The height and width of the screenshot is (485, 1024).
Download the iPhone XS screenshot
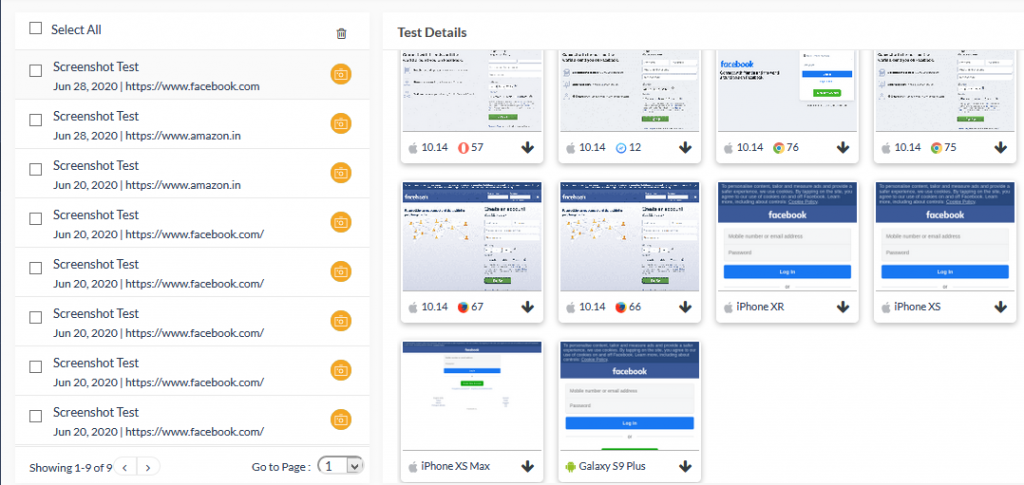pyautogui.click(x=1000, y=307)
